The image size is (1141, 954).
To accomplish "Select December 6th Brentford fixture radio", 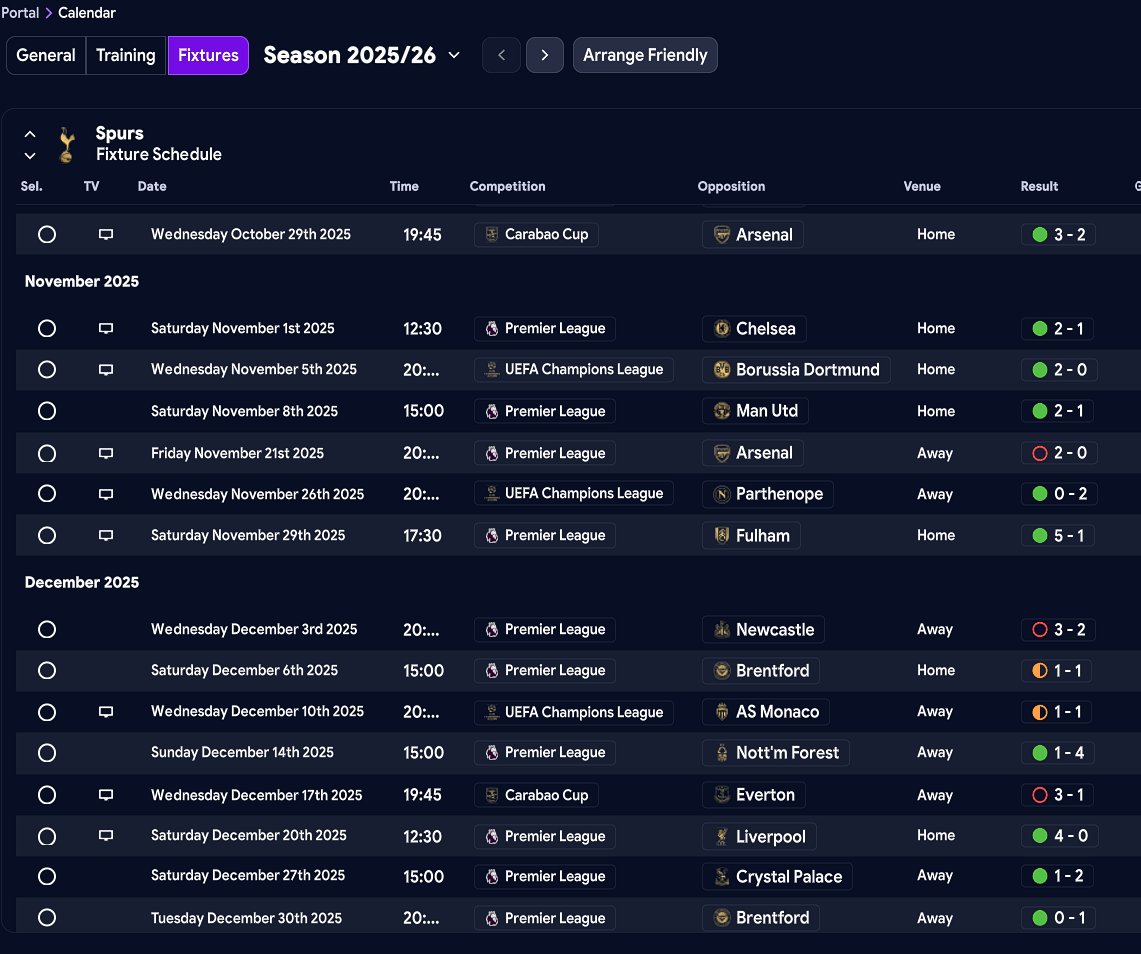I will click(x=47, y=670).
